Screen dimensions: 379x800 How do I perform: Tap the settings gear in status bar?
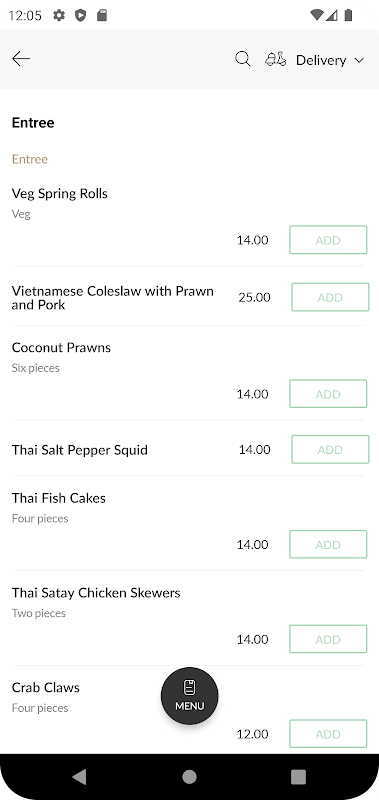tap(59, 15)
